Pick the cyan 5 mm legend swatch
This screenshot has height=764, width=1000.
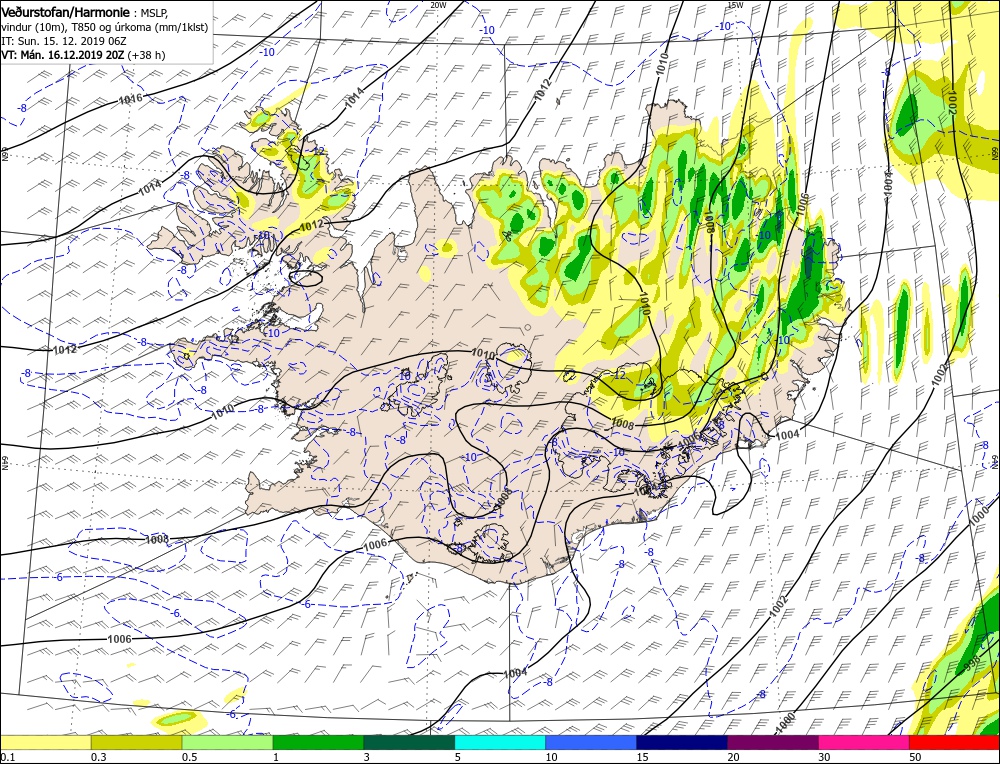(x=500, y=742)
